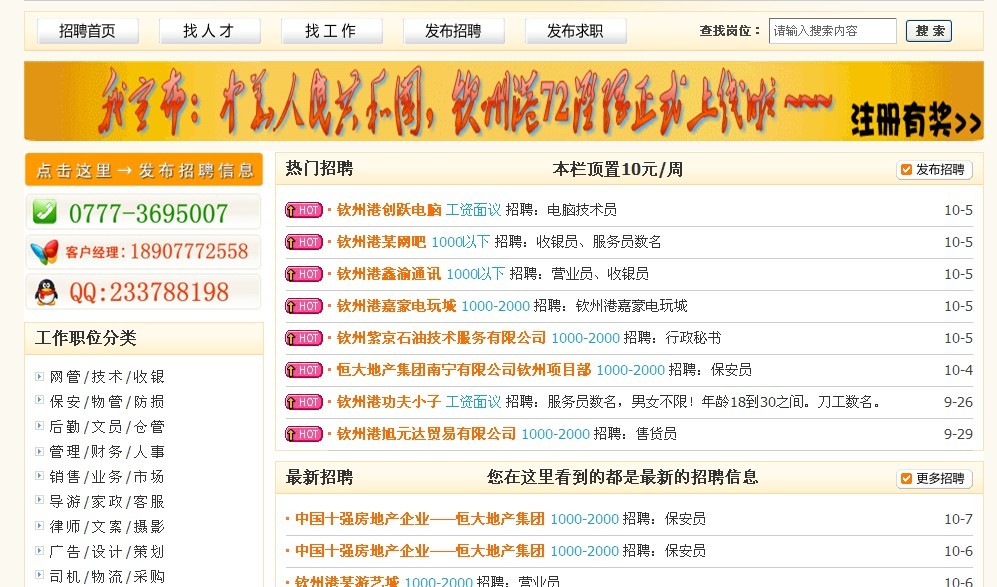Select the 后勤/文员/仓管 category
The width and height of the screenshot is (997, 587).
(107, 426)
